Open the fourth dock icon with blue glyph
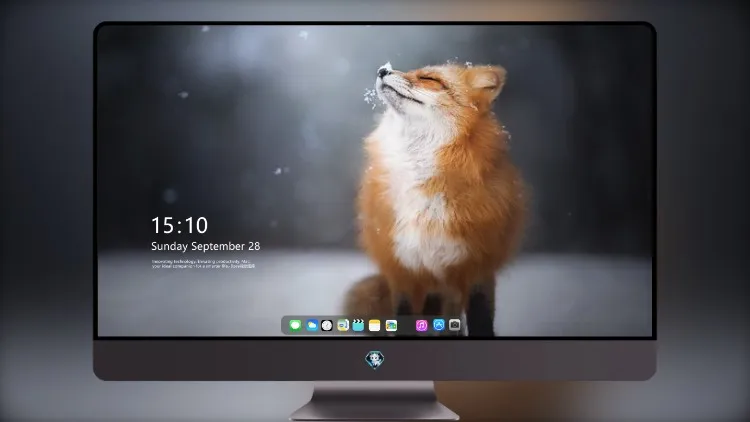The image size is (750, 422). [342, 325]
